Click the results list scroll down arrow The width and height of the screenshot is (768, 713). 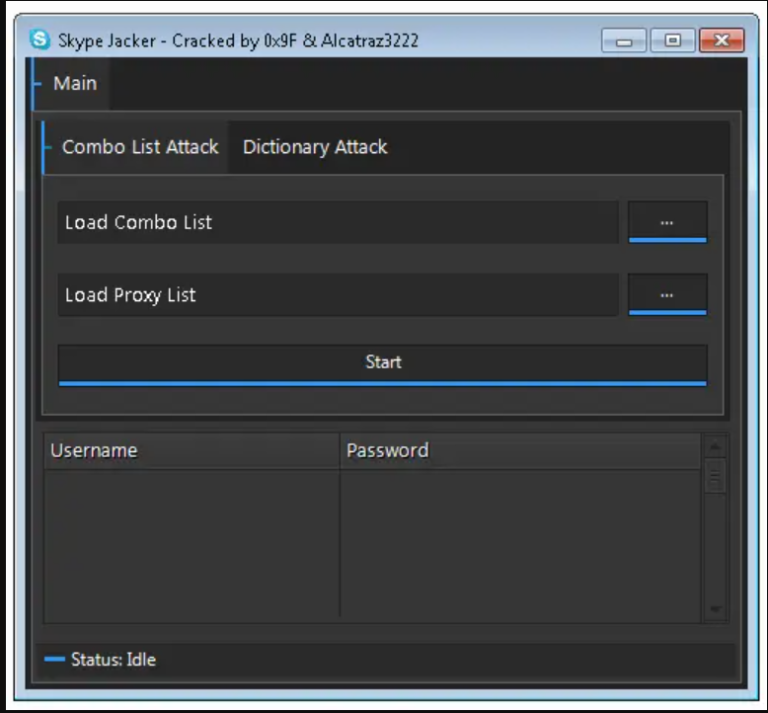tap(715, 609)
